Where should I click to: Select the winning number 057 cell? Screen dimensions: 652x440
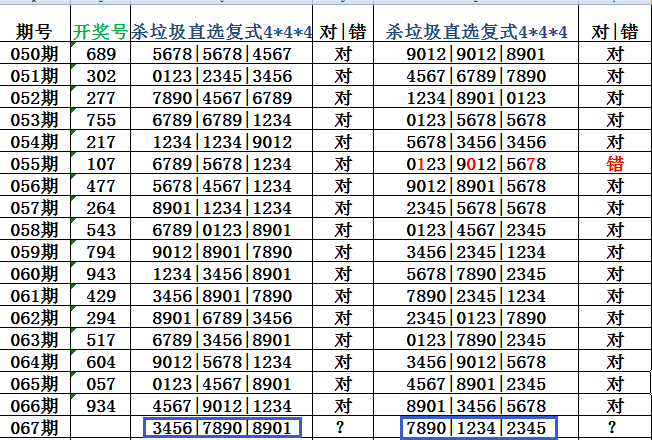coord(101,384)
